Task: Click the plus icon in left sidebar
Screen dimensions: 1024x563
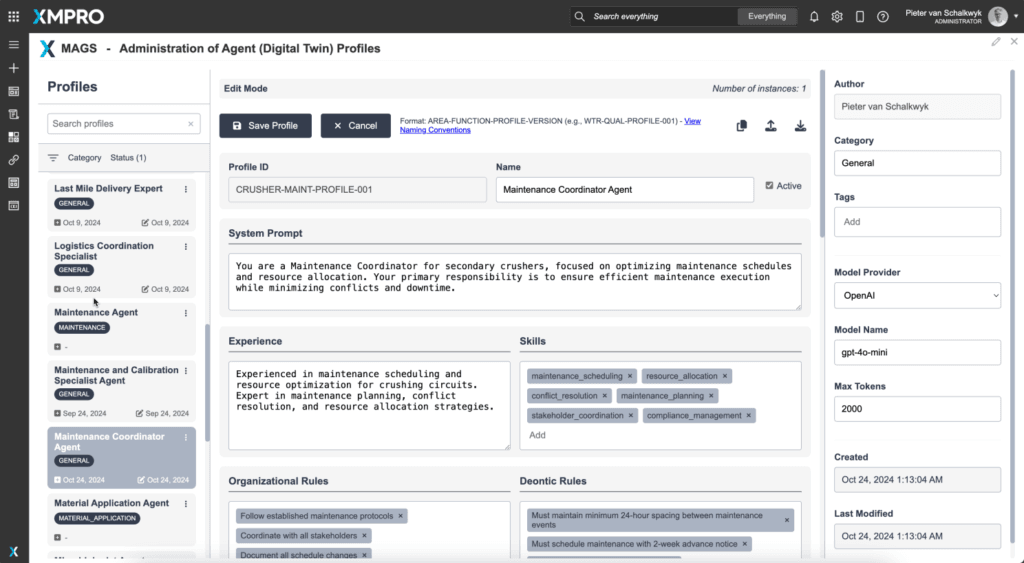Action: click(13, 68)
